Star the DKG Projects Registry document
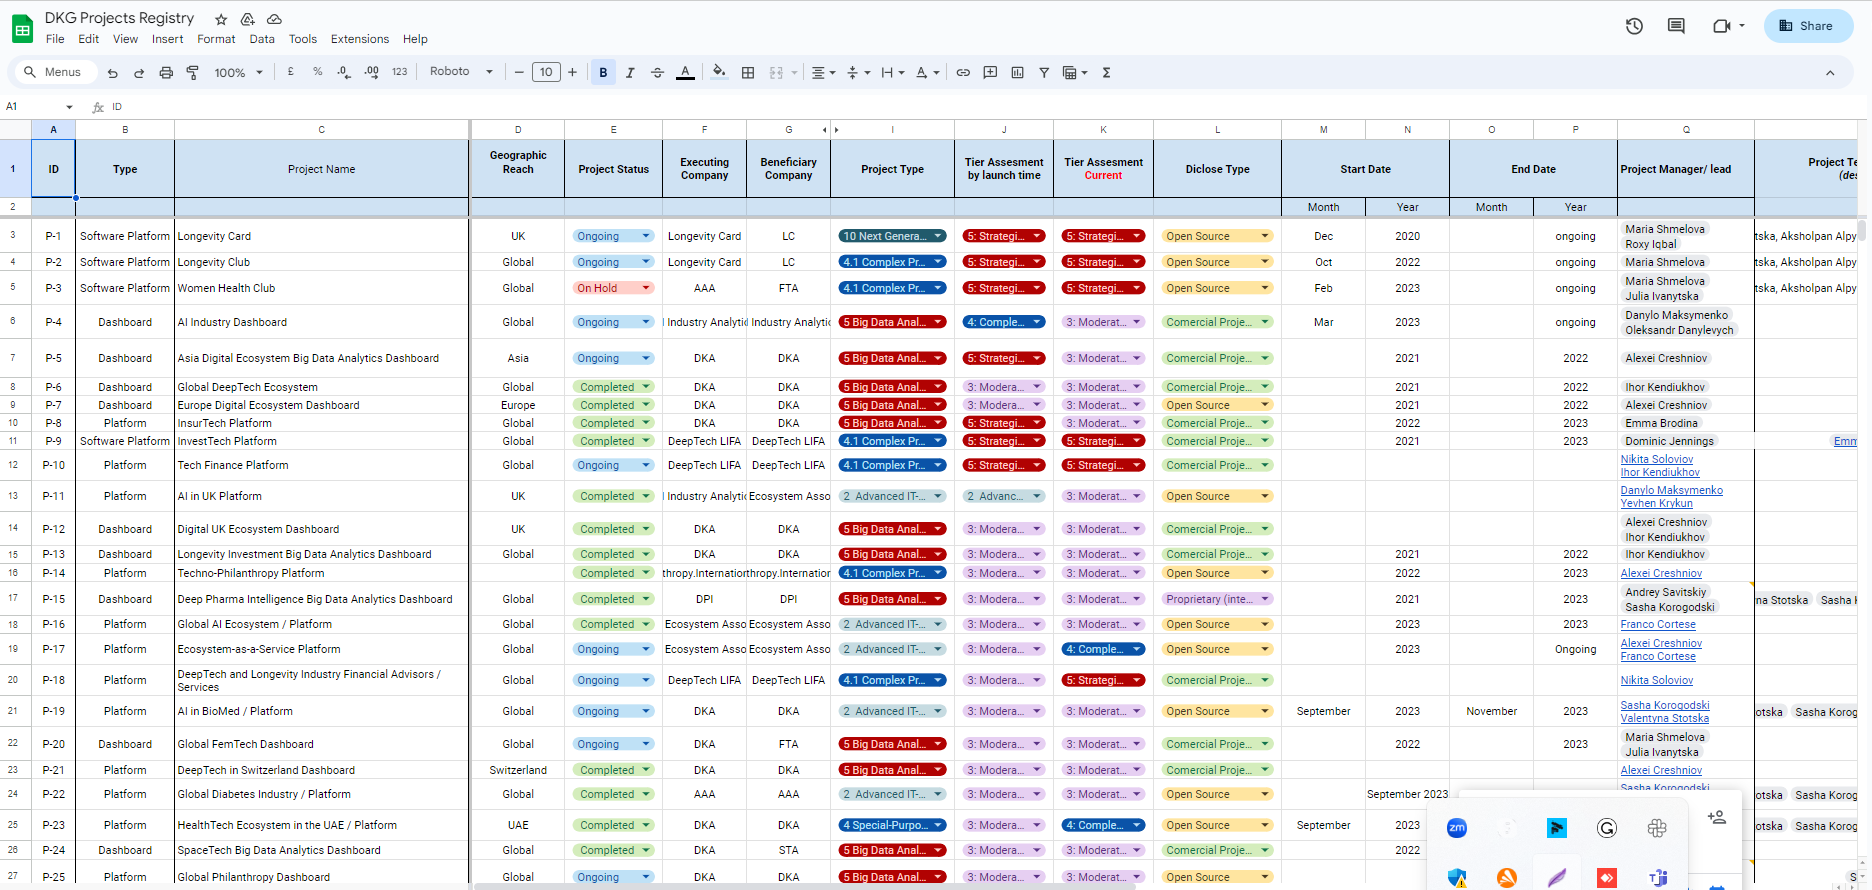1872x890 pixels. tap(221, 19)
